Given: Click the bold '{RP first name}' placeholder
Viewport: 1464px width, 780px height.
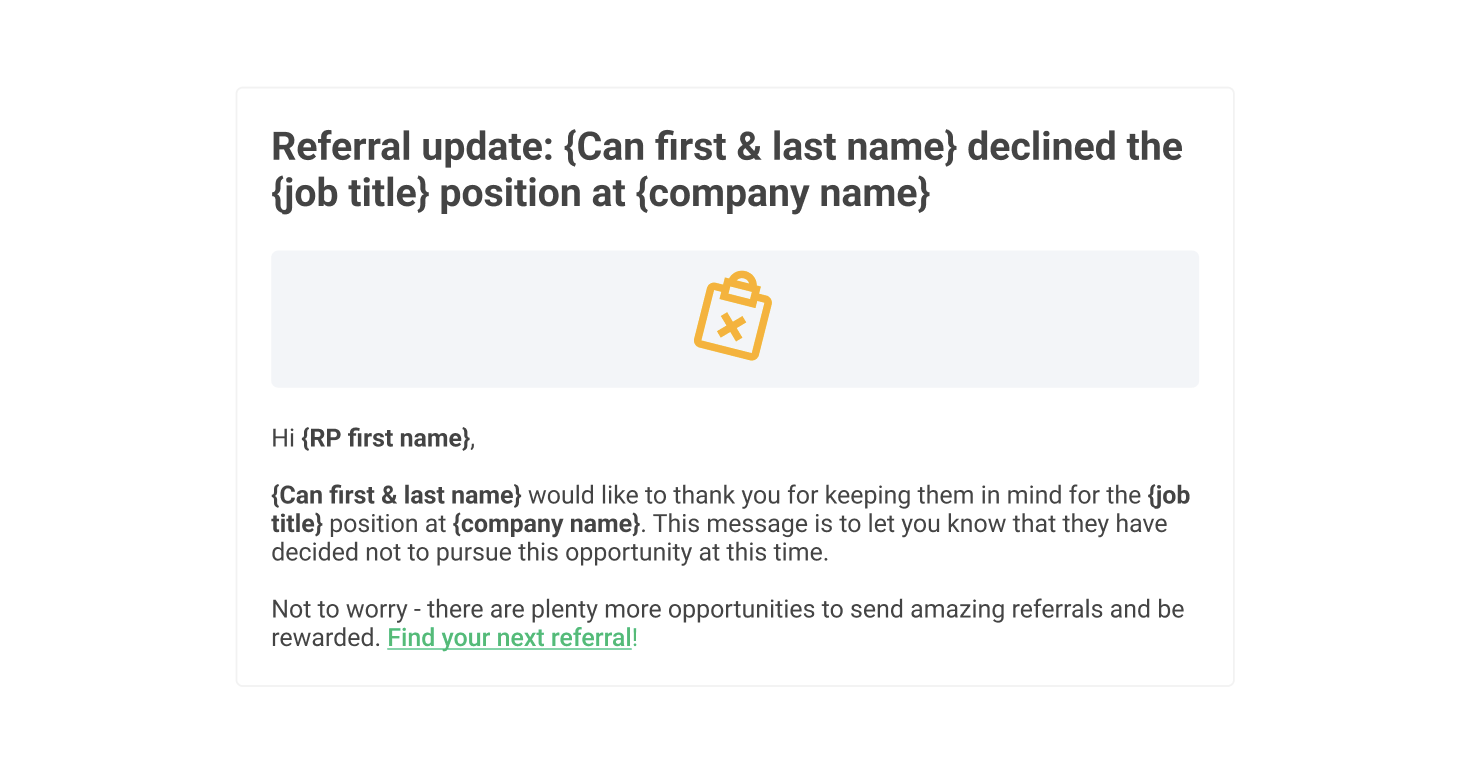Looking at the screenshot, I should click(385, 438).
